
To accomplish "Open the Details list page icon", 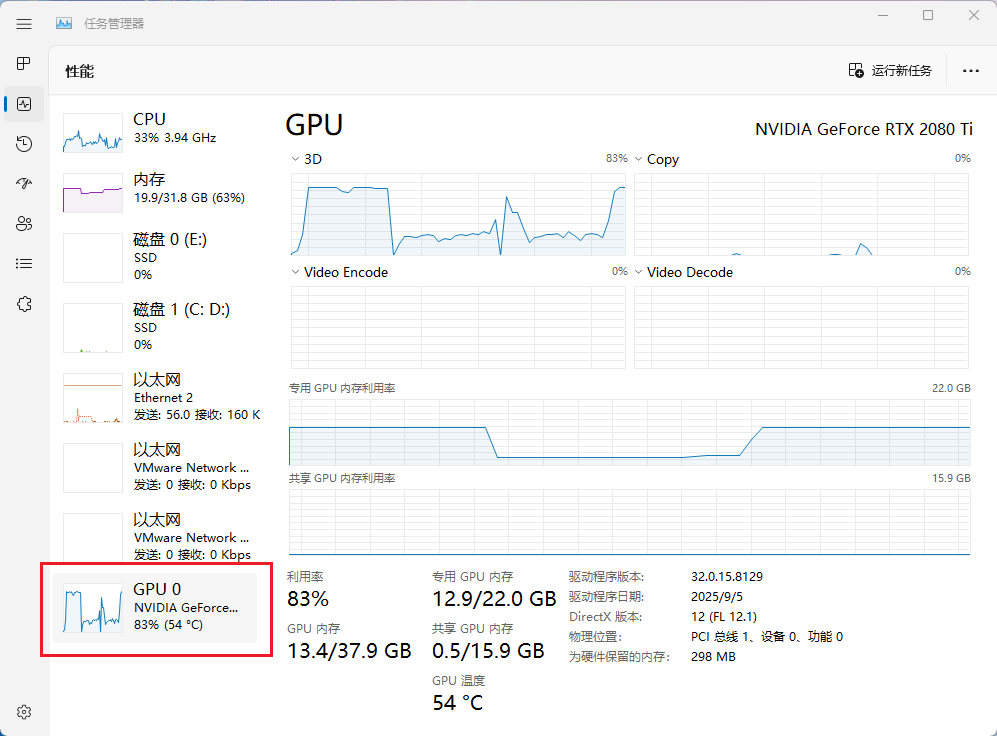I will tap(24, 264).
